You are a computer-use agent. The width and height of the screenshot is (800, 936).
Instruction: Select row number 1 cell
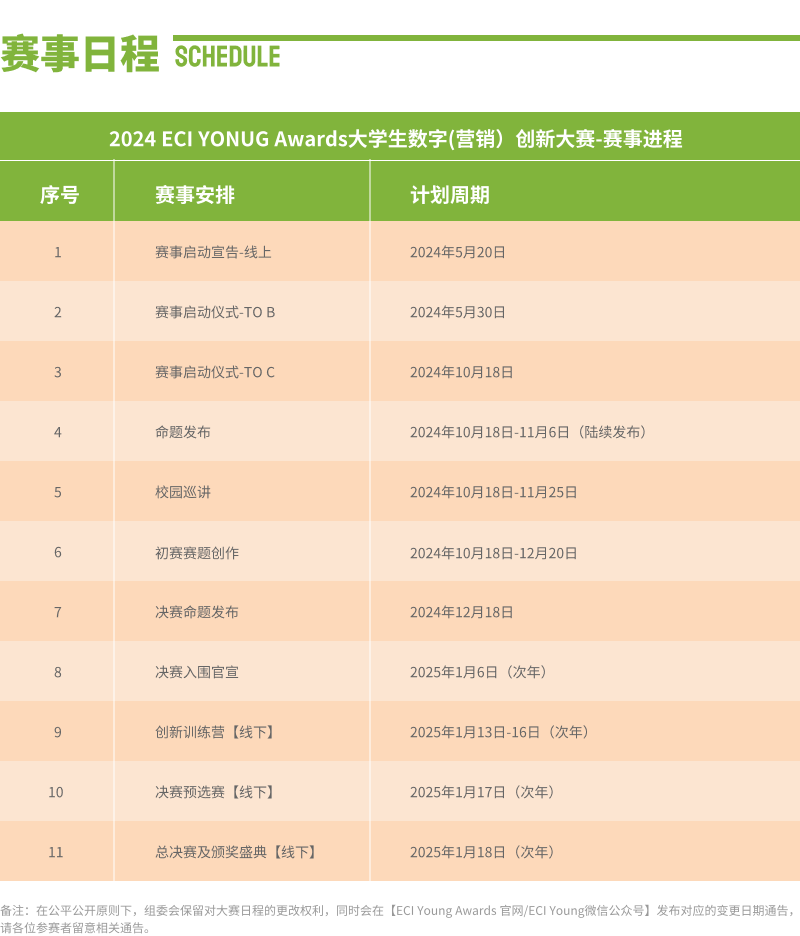point(58,252)
